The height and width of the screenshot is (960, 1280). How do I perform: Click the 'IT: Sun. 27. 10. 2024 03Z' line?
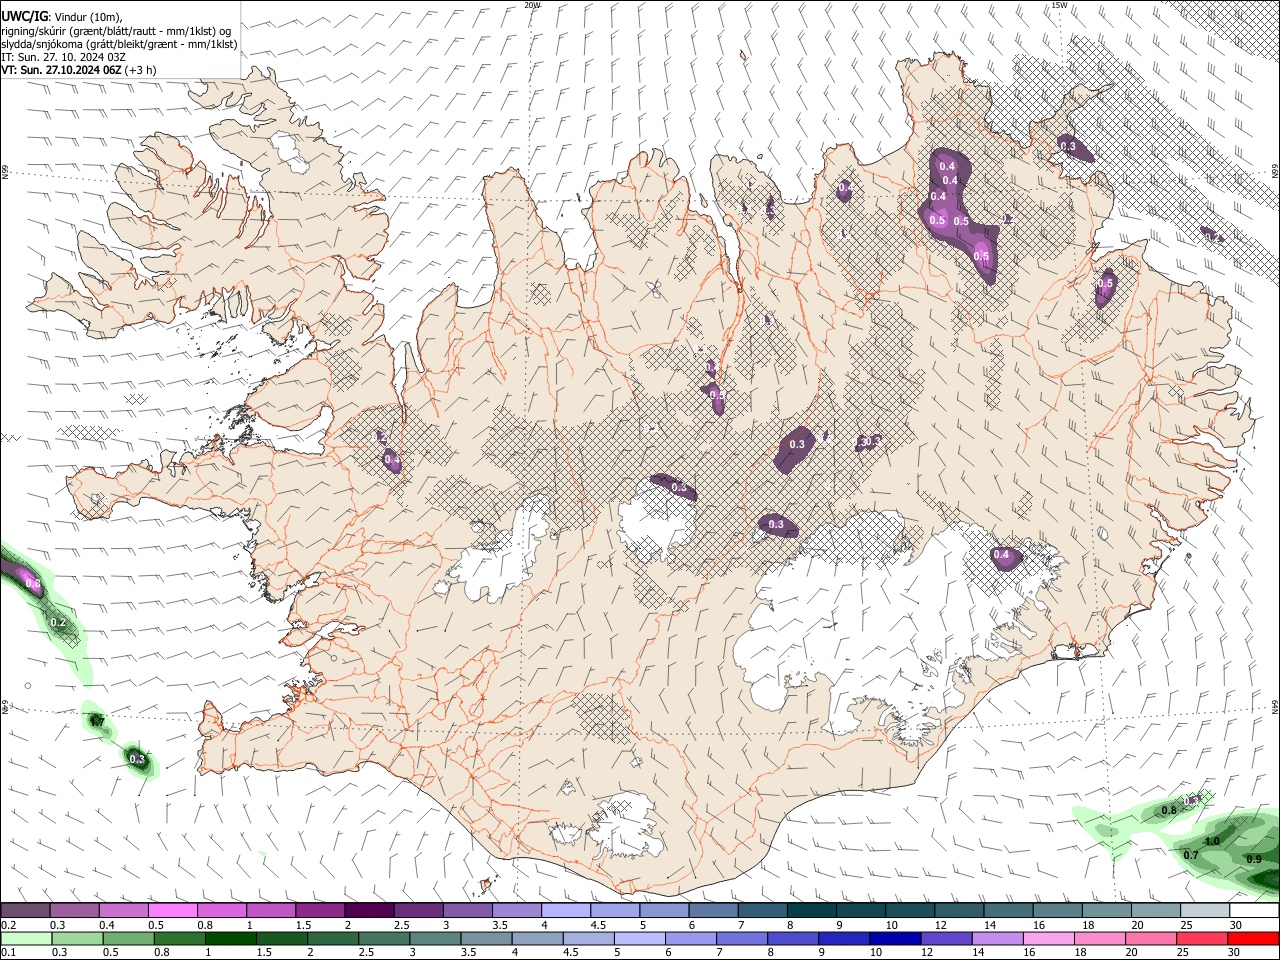[63, 57]
